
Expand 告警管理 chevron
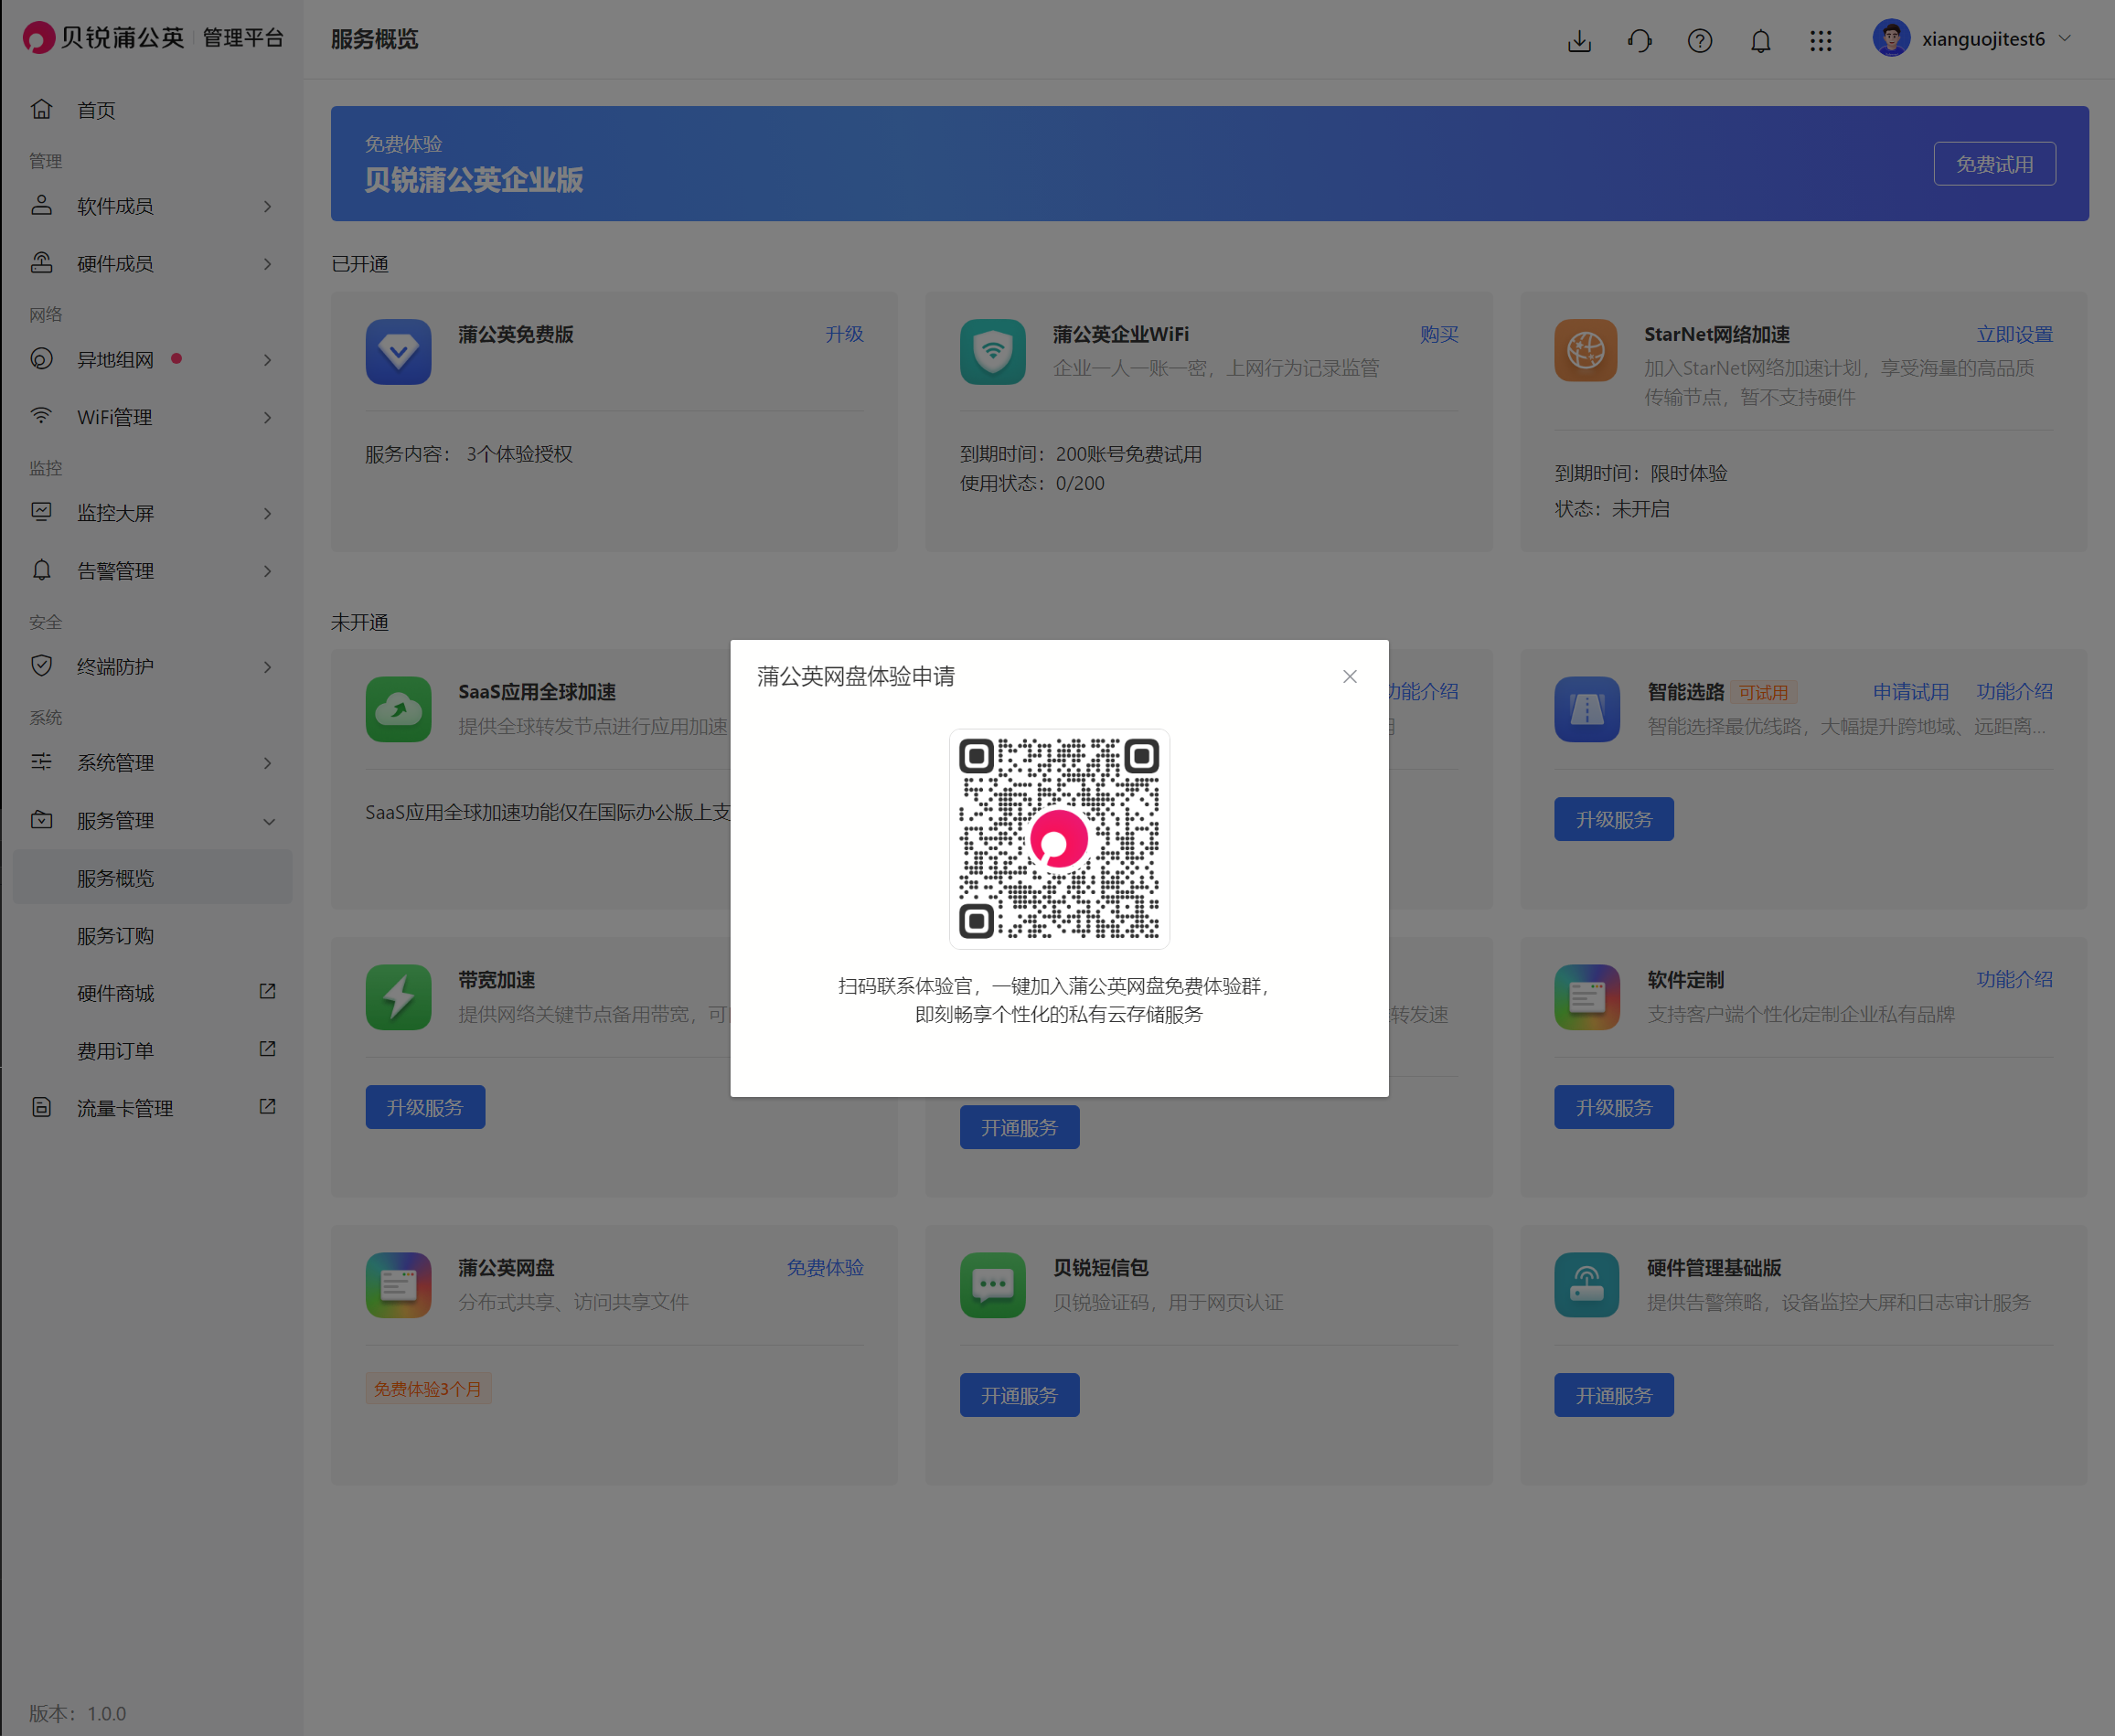click(x=268, y=571)
